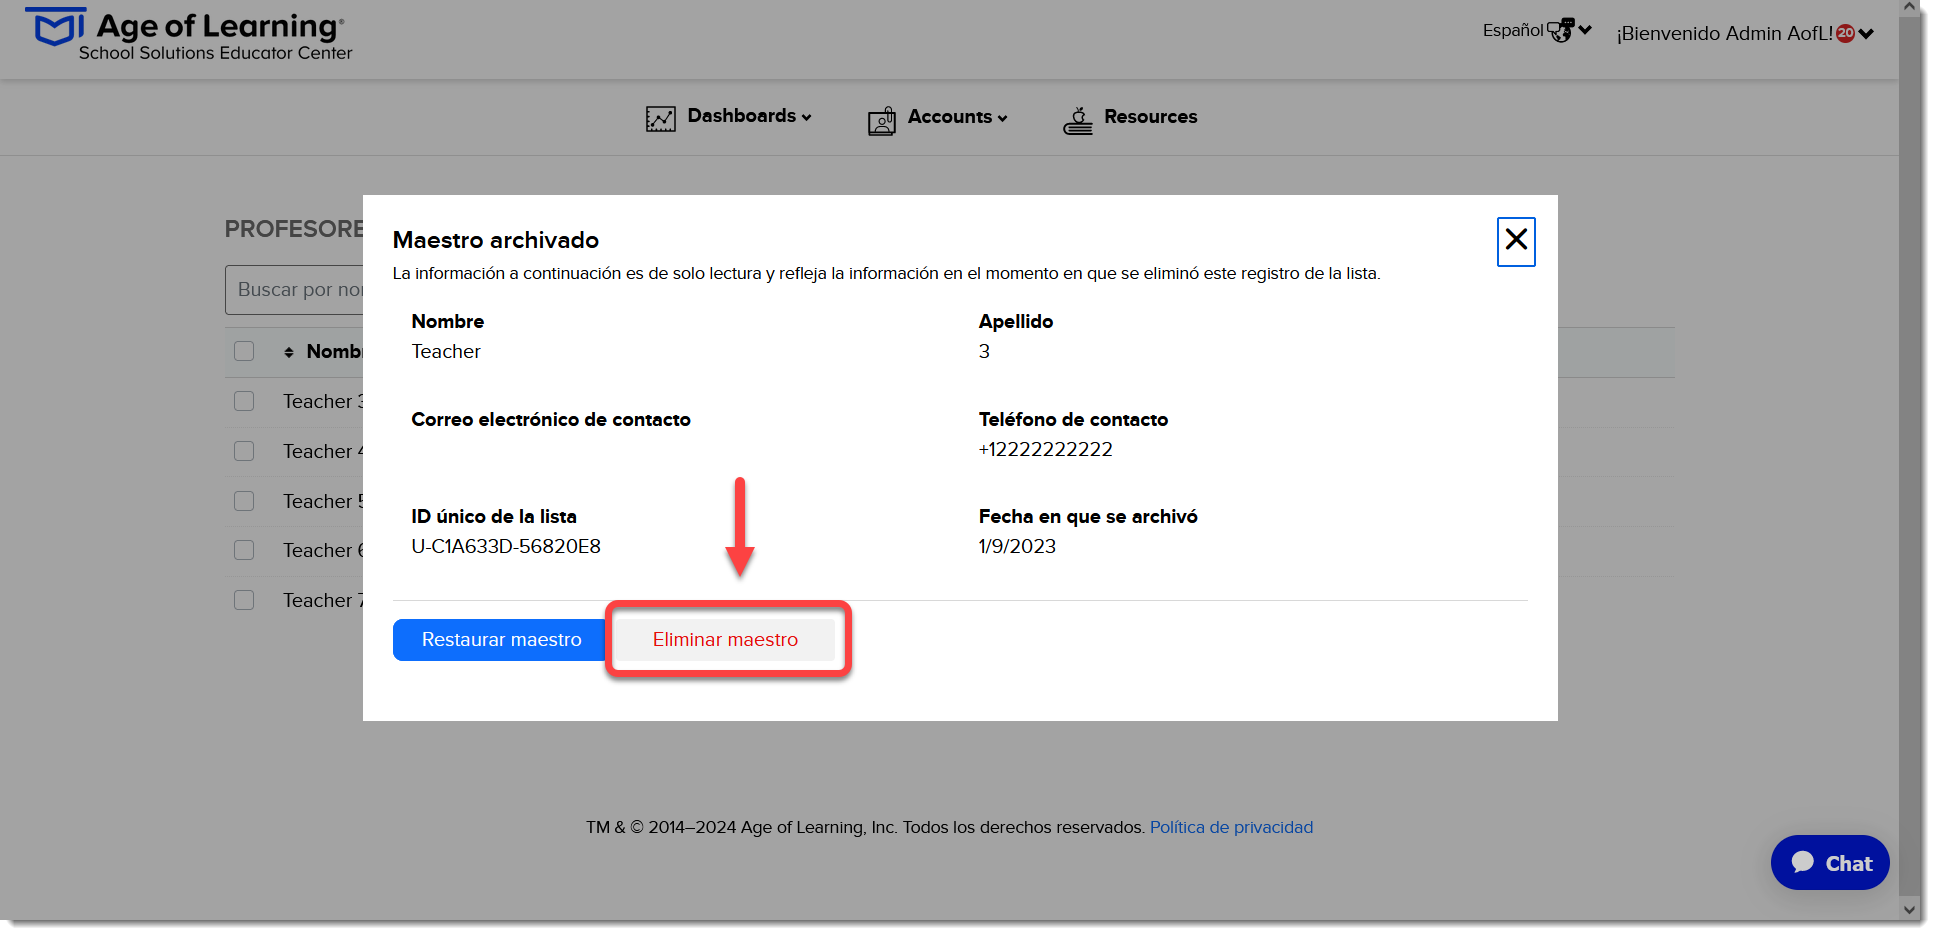
Task: Click the Teacher 4 row name
Action: coord(323,452)
